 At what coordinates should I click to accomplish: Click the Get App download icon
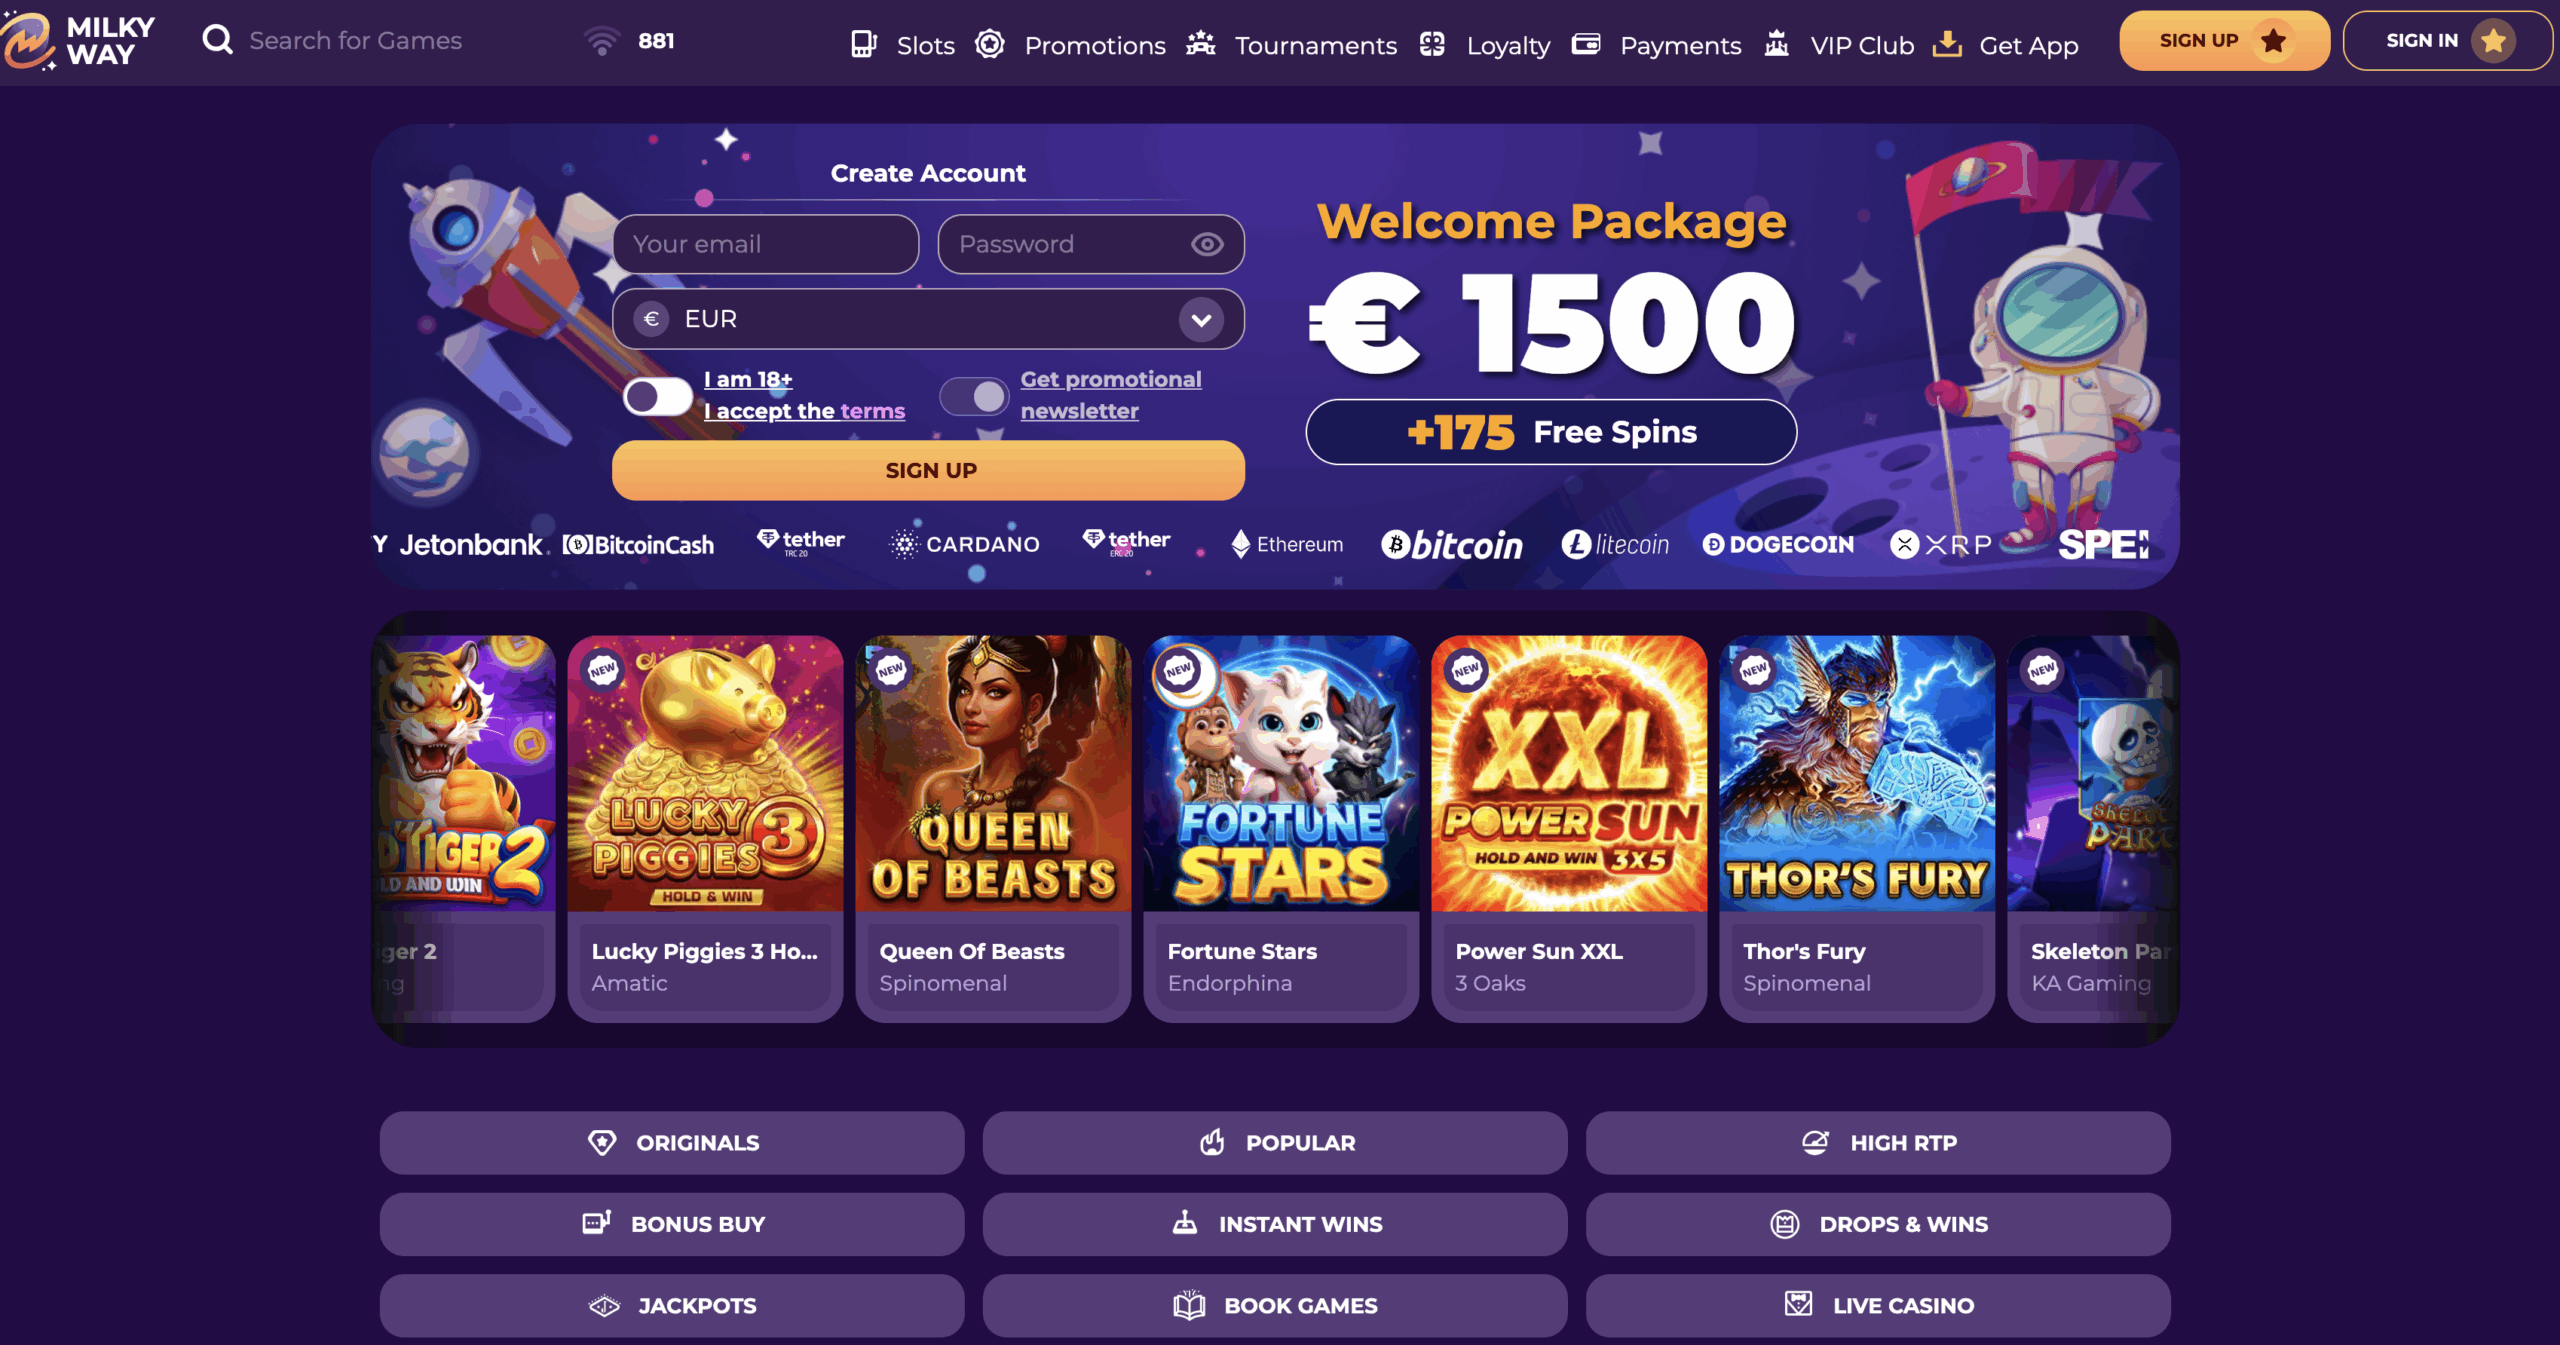pyautogui.click(x=1947, y=44)
